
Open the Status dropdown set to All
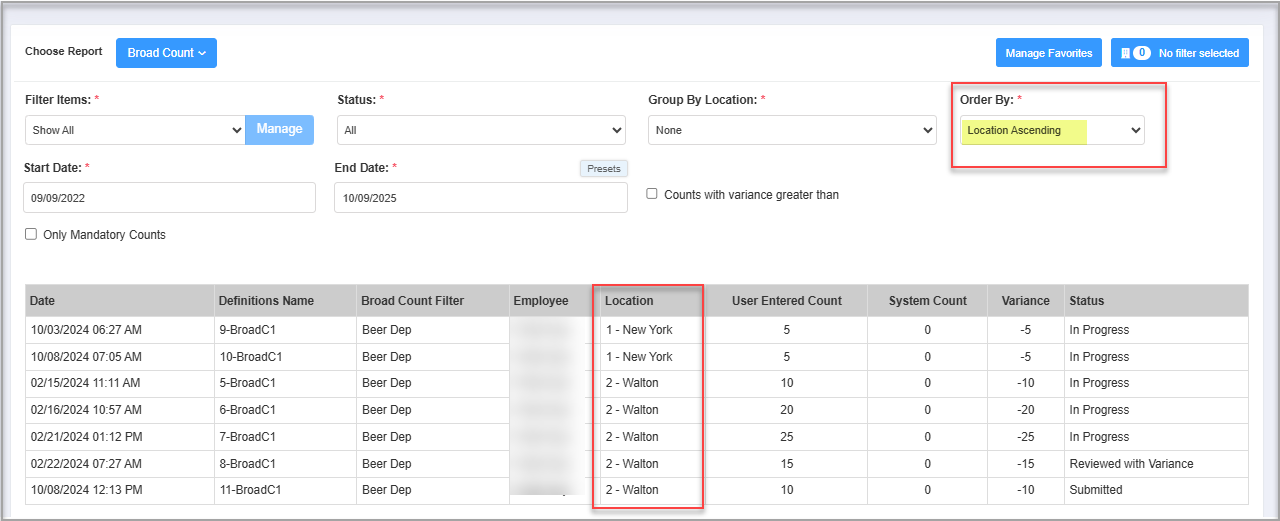pyautogui.click(x=481, y=130)
